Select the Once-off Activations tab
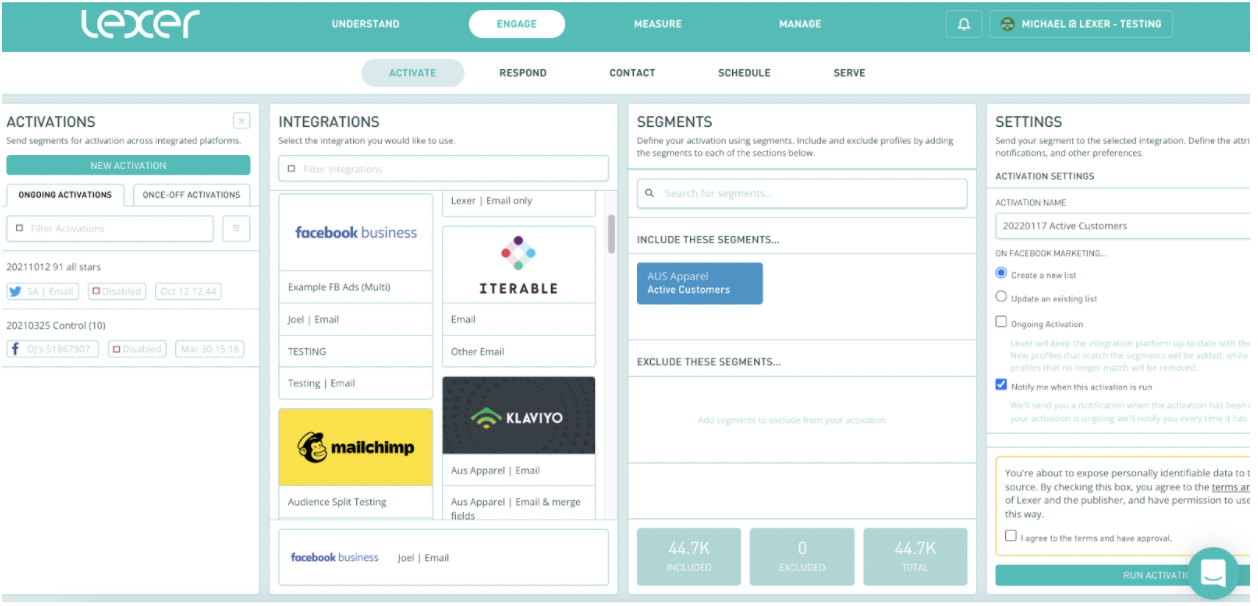 pyautogui.click(x=191, y=195)
